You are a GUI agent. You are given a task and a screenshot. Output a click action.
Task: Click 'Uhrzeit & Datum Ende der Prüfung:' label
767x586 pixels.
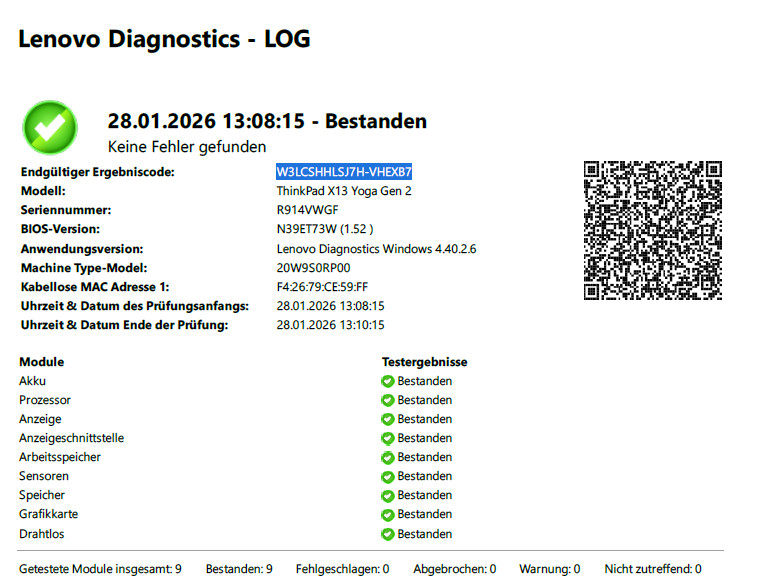click(x=124, y=325)
